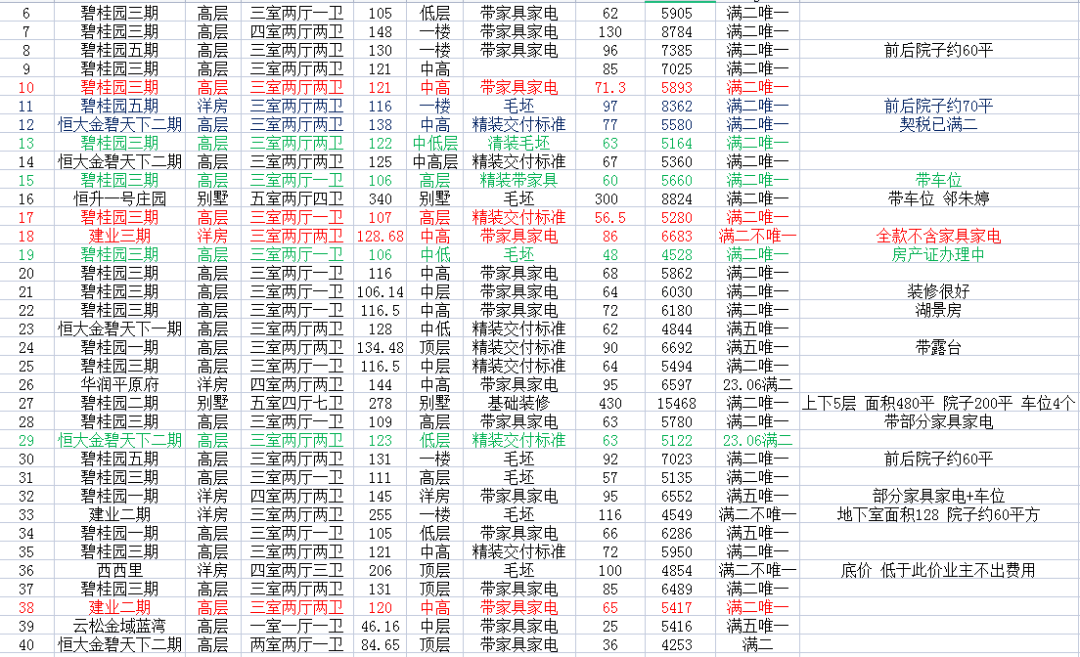Image resolution: width=1080 pixels, height=657 pixels.
Task: Select the total price 300
Action: click(607, 199)
